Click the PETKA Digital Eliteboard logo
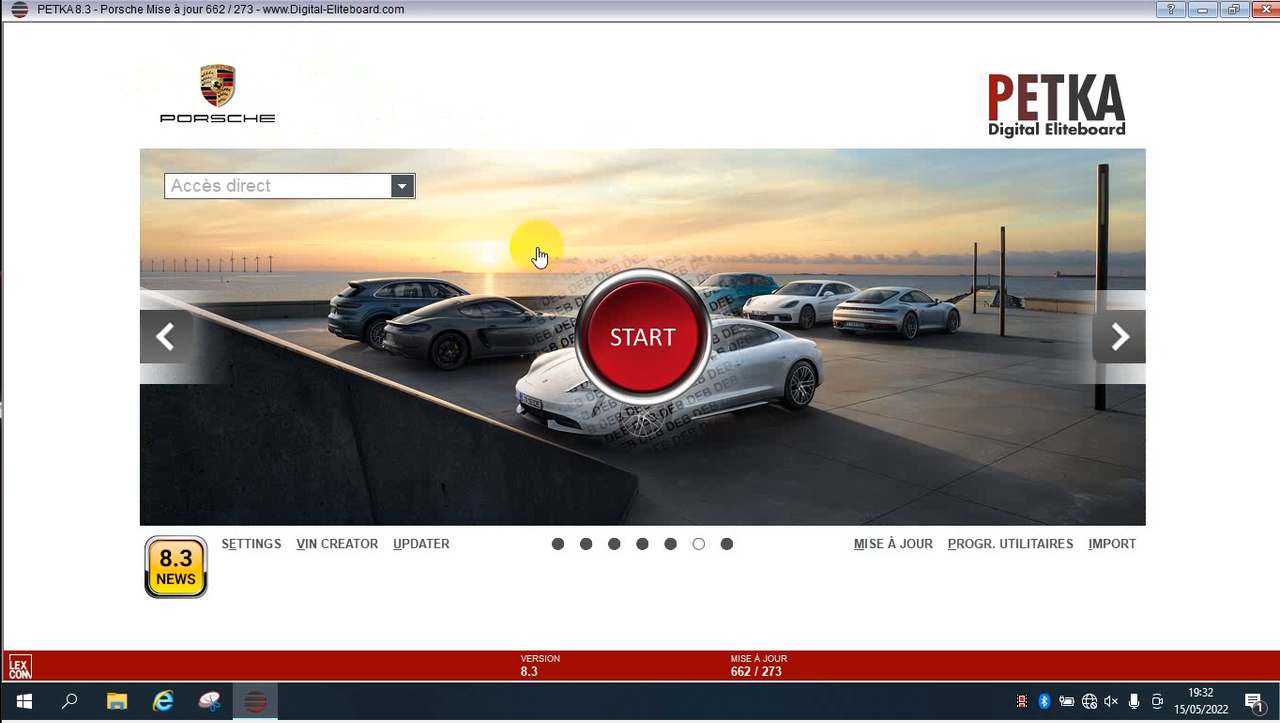The width and height of the screenshot is (1280, 723). (x=1056, y=105)
